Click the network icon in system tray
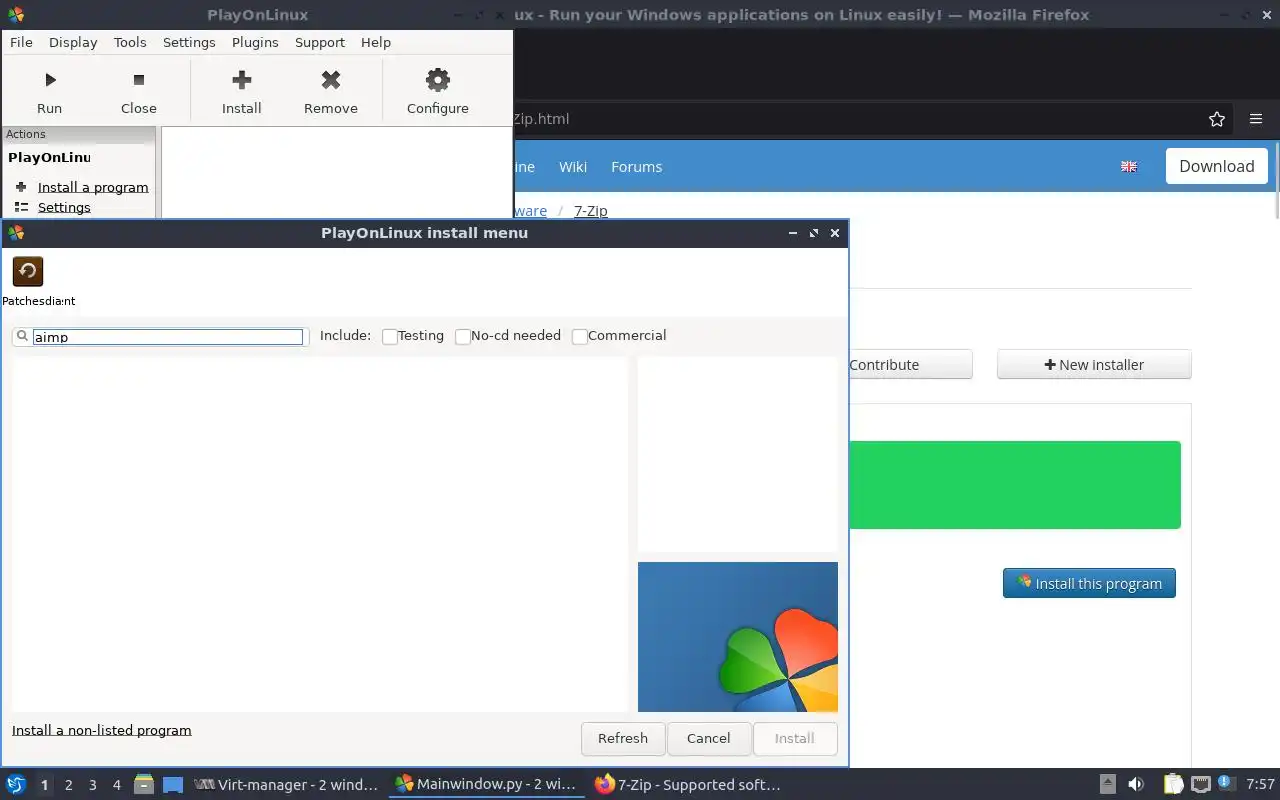Screen dimensions: 1280x800 (x=1201, y=784)
